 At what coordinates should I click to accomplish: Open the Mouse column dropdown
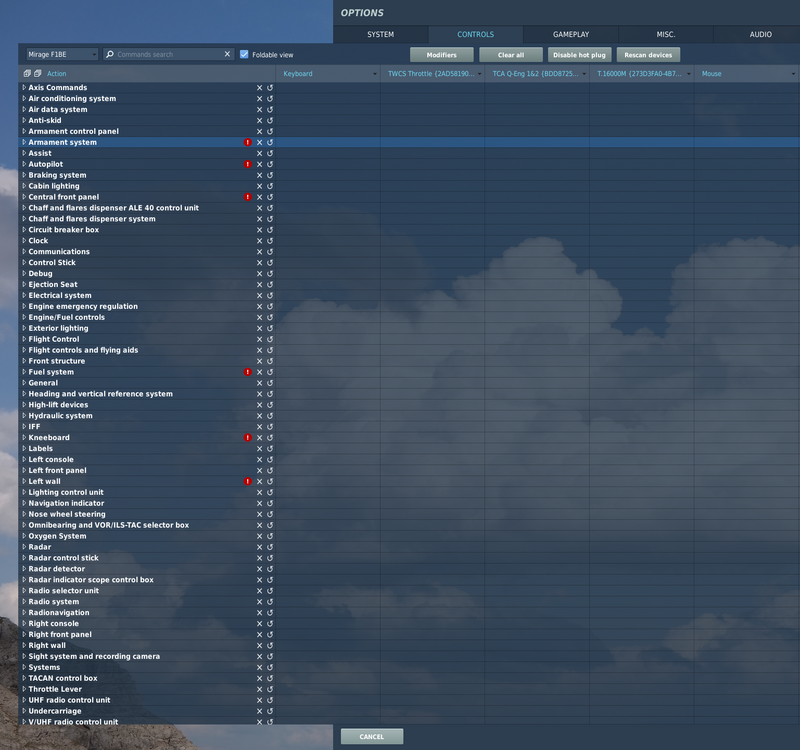(x=793, y=74)
